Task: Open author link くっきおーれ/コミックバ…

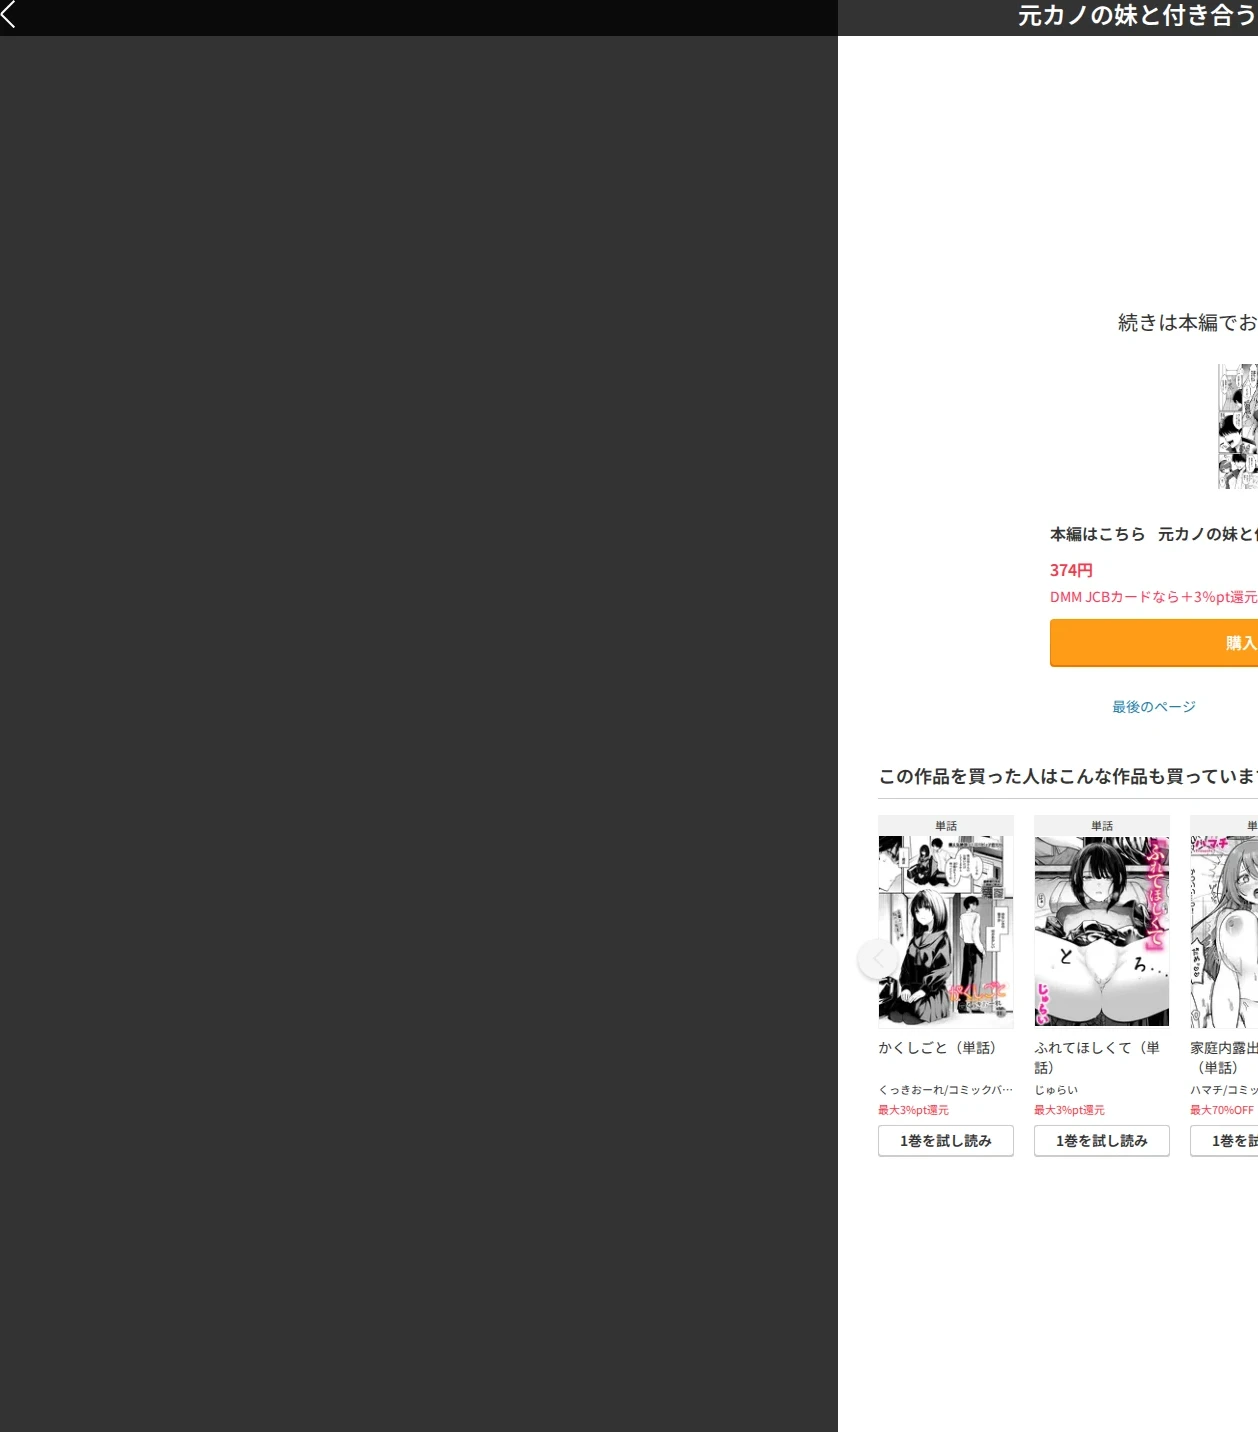Action: click(x=946, y=1090)
